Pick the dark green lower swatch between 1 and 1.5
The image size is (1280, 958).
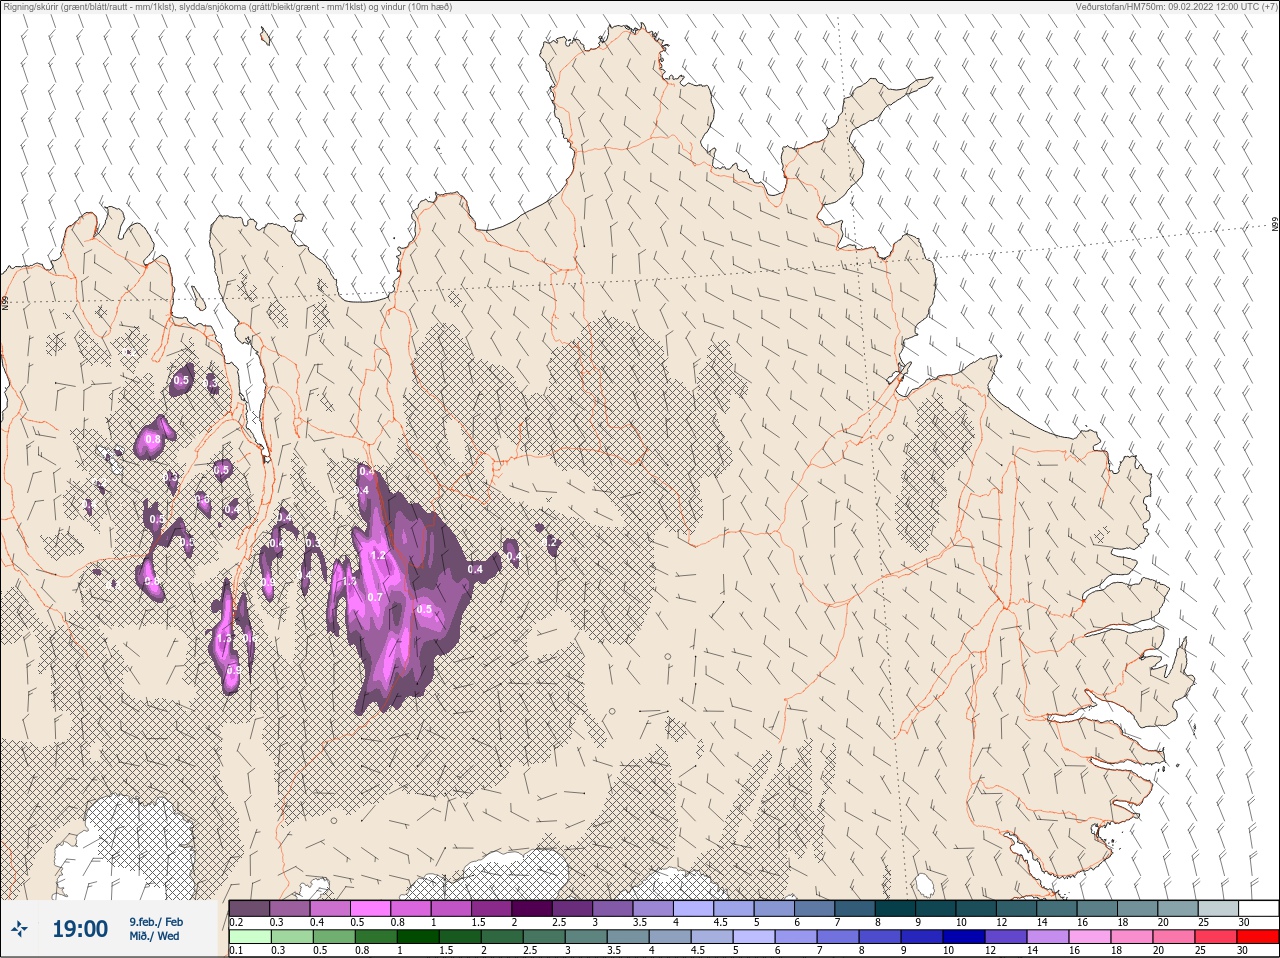pos(418,937)
